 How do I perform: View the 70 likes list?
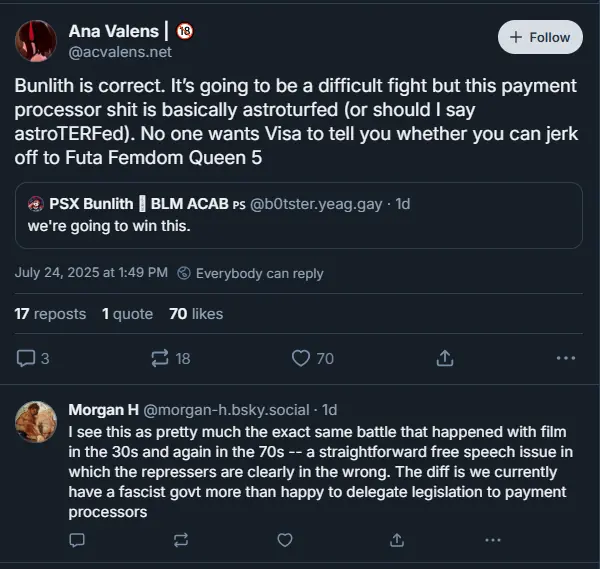pyautogui.click(x=196, y=313)
